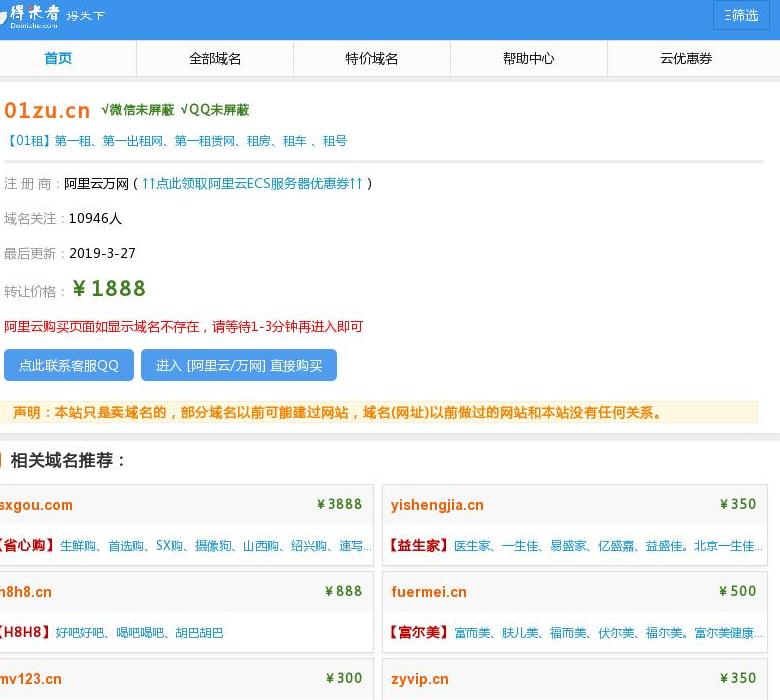
Task: Click 【H8H8】 好吧好吧 description
Action: coord(111,633)
